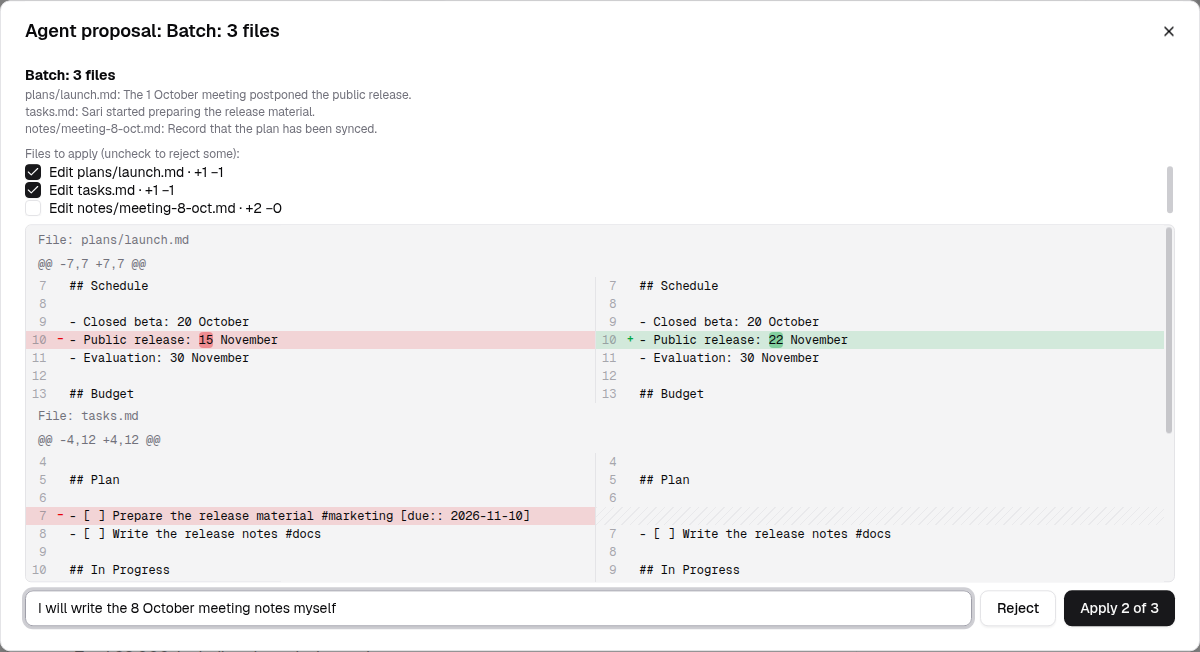Viewport: 1200px width, 652px height.
Task: Click right '## Schedule' heading line
Action: (880, 286)
